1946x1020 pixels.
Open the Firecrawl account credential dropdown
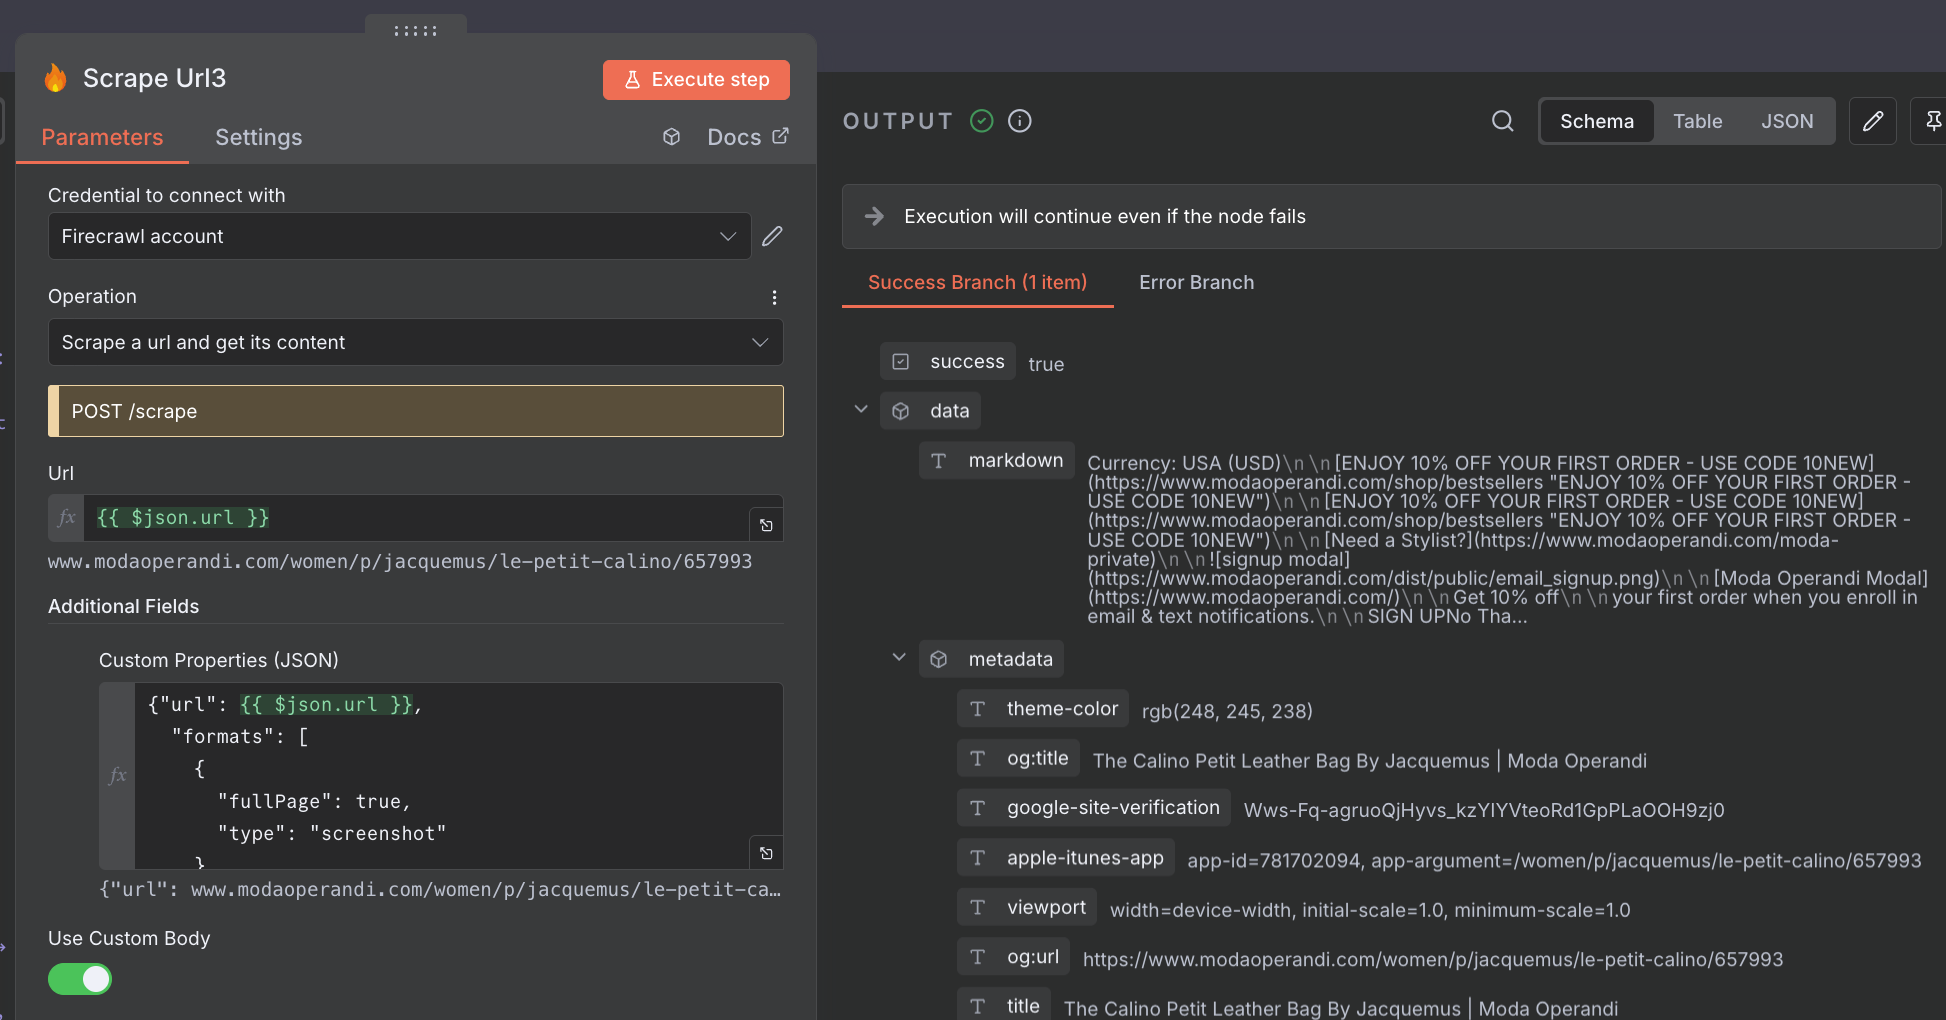(399, 236)
